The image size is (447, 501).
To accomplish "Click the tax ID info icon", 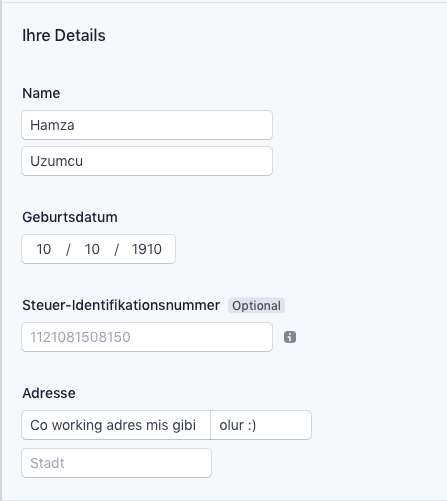I will coord(290,337).
